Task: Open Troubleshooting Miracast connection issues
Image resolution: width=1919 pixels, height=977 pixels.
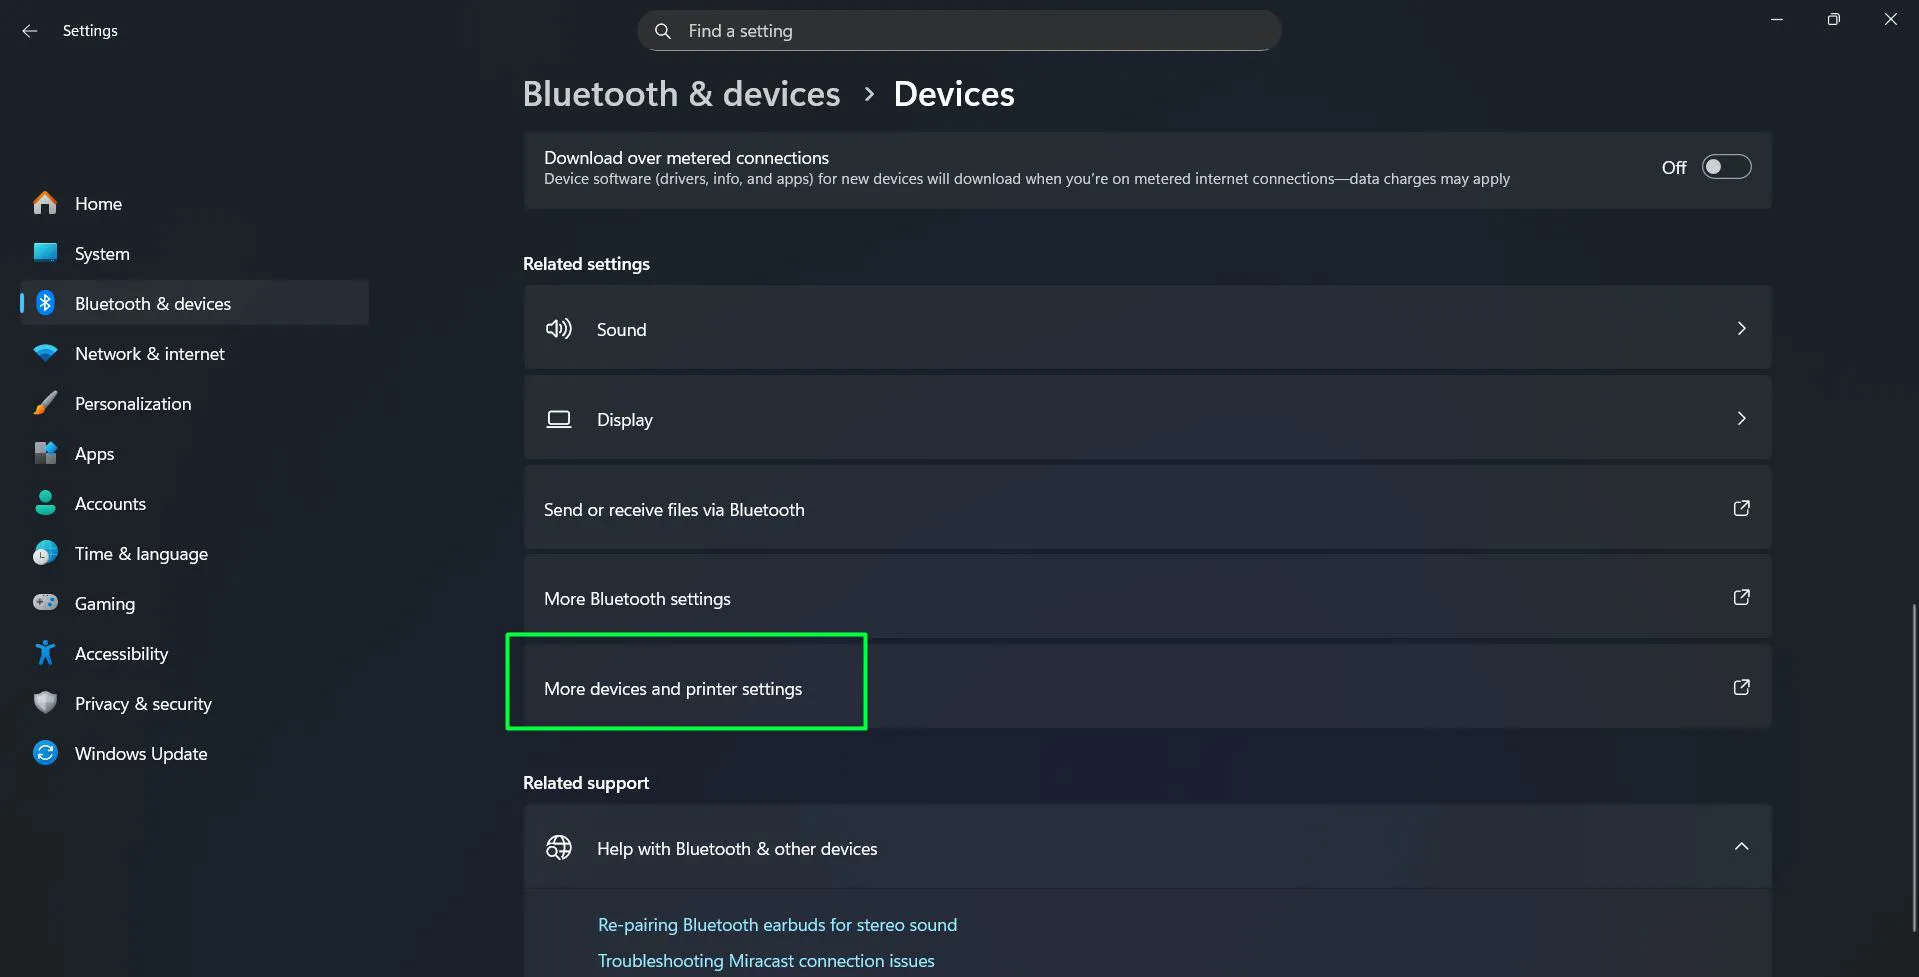Action: click(765, 960)
